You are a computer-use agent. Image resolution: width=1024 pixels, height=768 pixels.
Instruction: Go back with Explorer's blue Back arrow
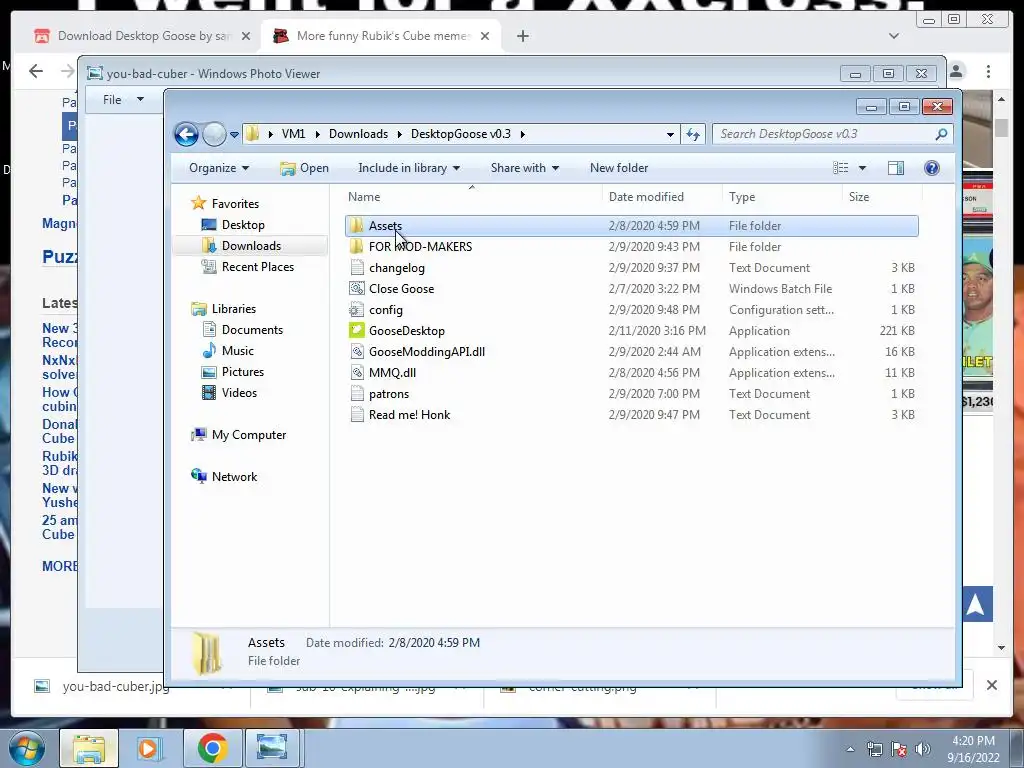[186, 135]
